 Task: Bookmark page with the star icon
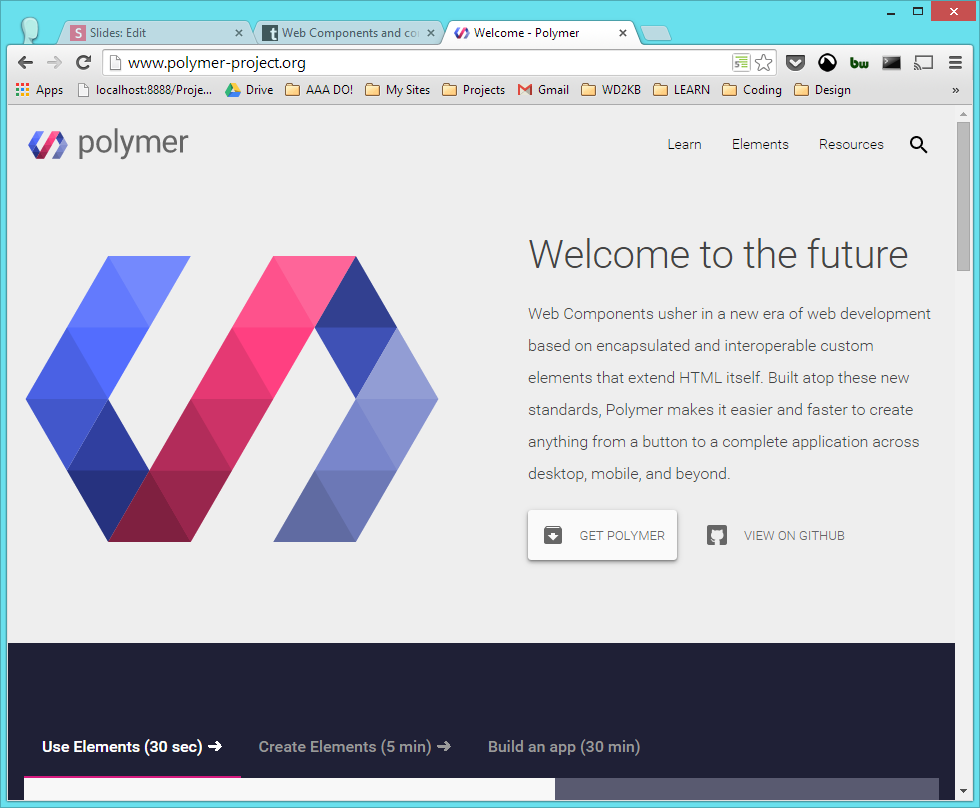763,62
